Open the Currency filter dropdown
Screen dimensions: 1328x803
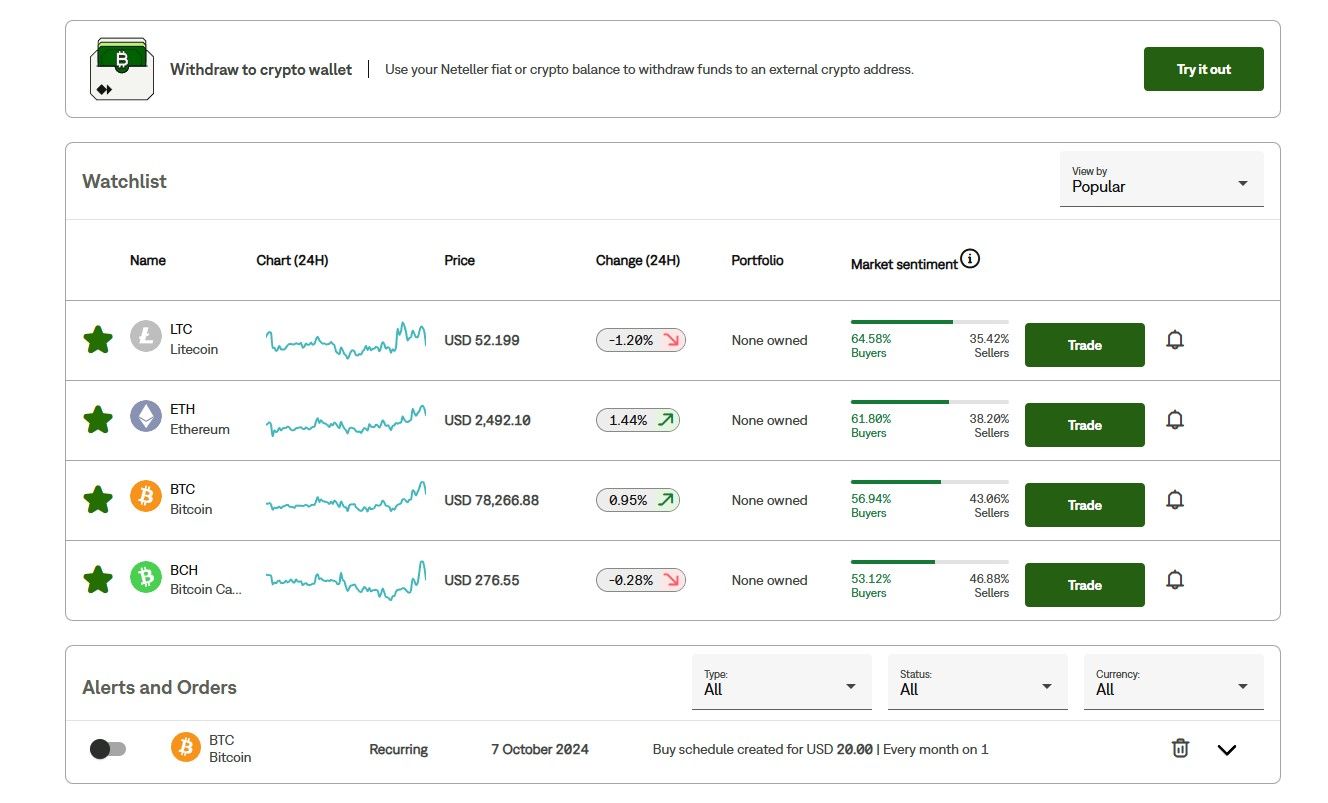(x=1174, y=682)
